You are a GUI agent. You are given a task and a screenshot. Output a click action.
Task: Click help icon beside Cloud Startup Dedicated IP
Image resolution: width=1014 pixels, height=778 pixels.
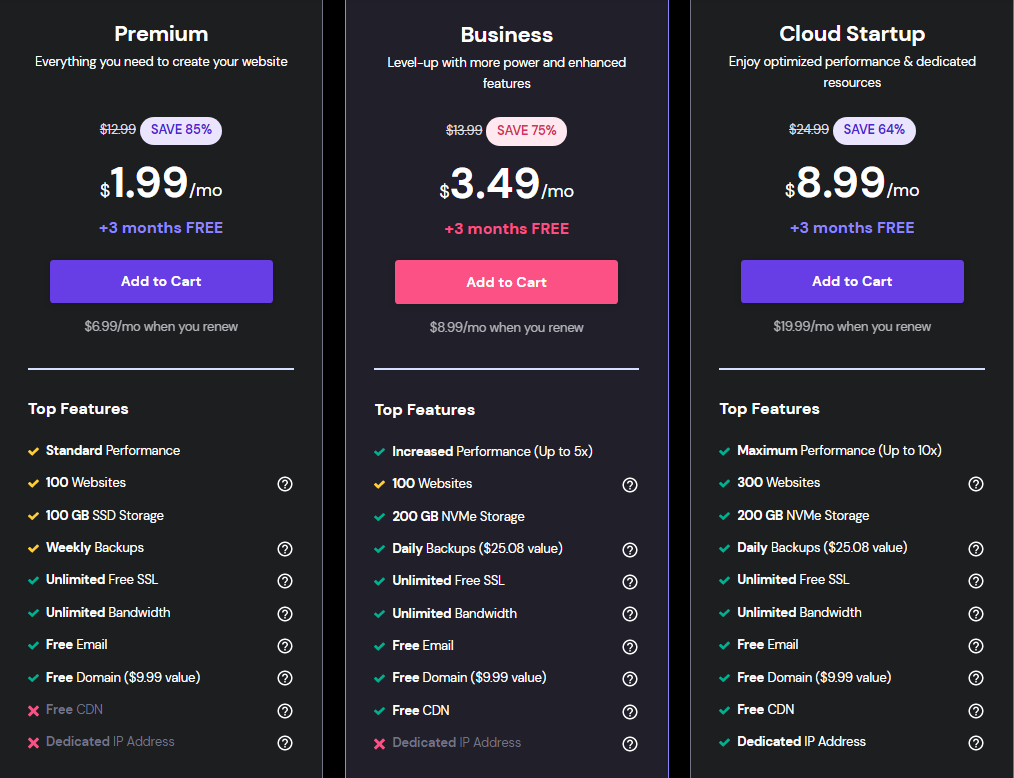pyautogui.click(x=976, y=743)
